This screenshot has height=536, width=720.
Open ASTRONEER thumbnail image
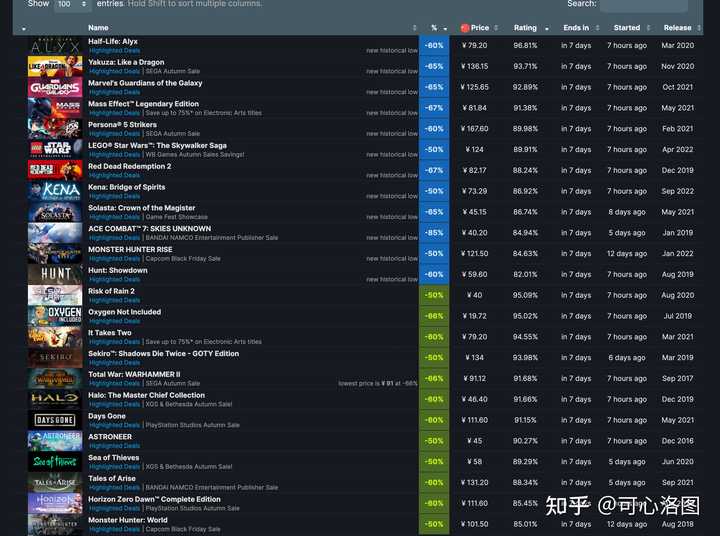click(x=55, y=441)
